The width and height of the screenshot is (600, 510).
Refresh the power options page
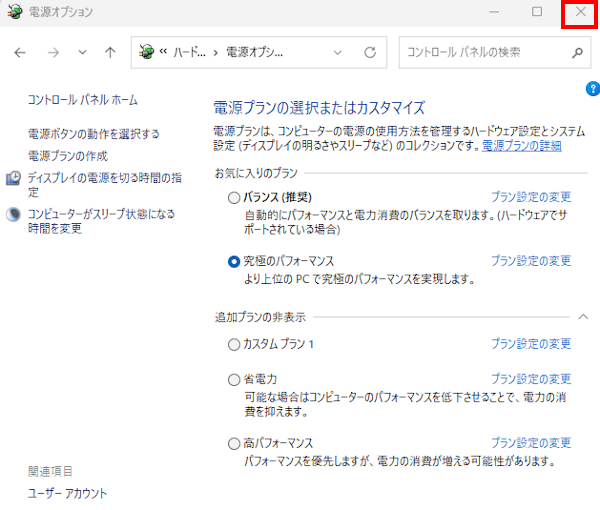click(x=369, y=52)
